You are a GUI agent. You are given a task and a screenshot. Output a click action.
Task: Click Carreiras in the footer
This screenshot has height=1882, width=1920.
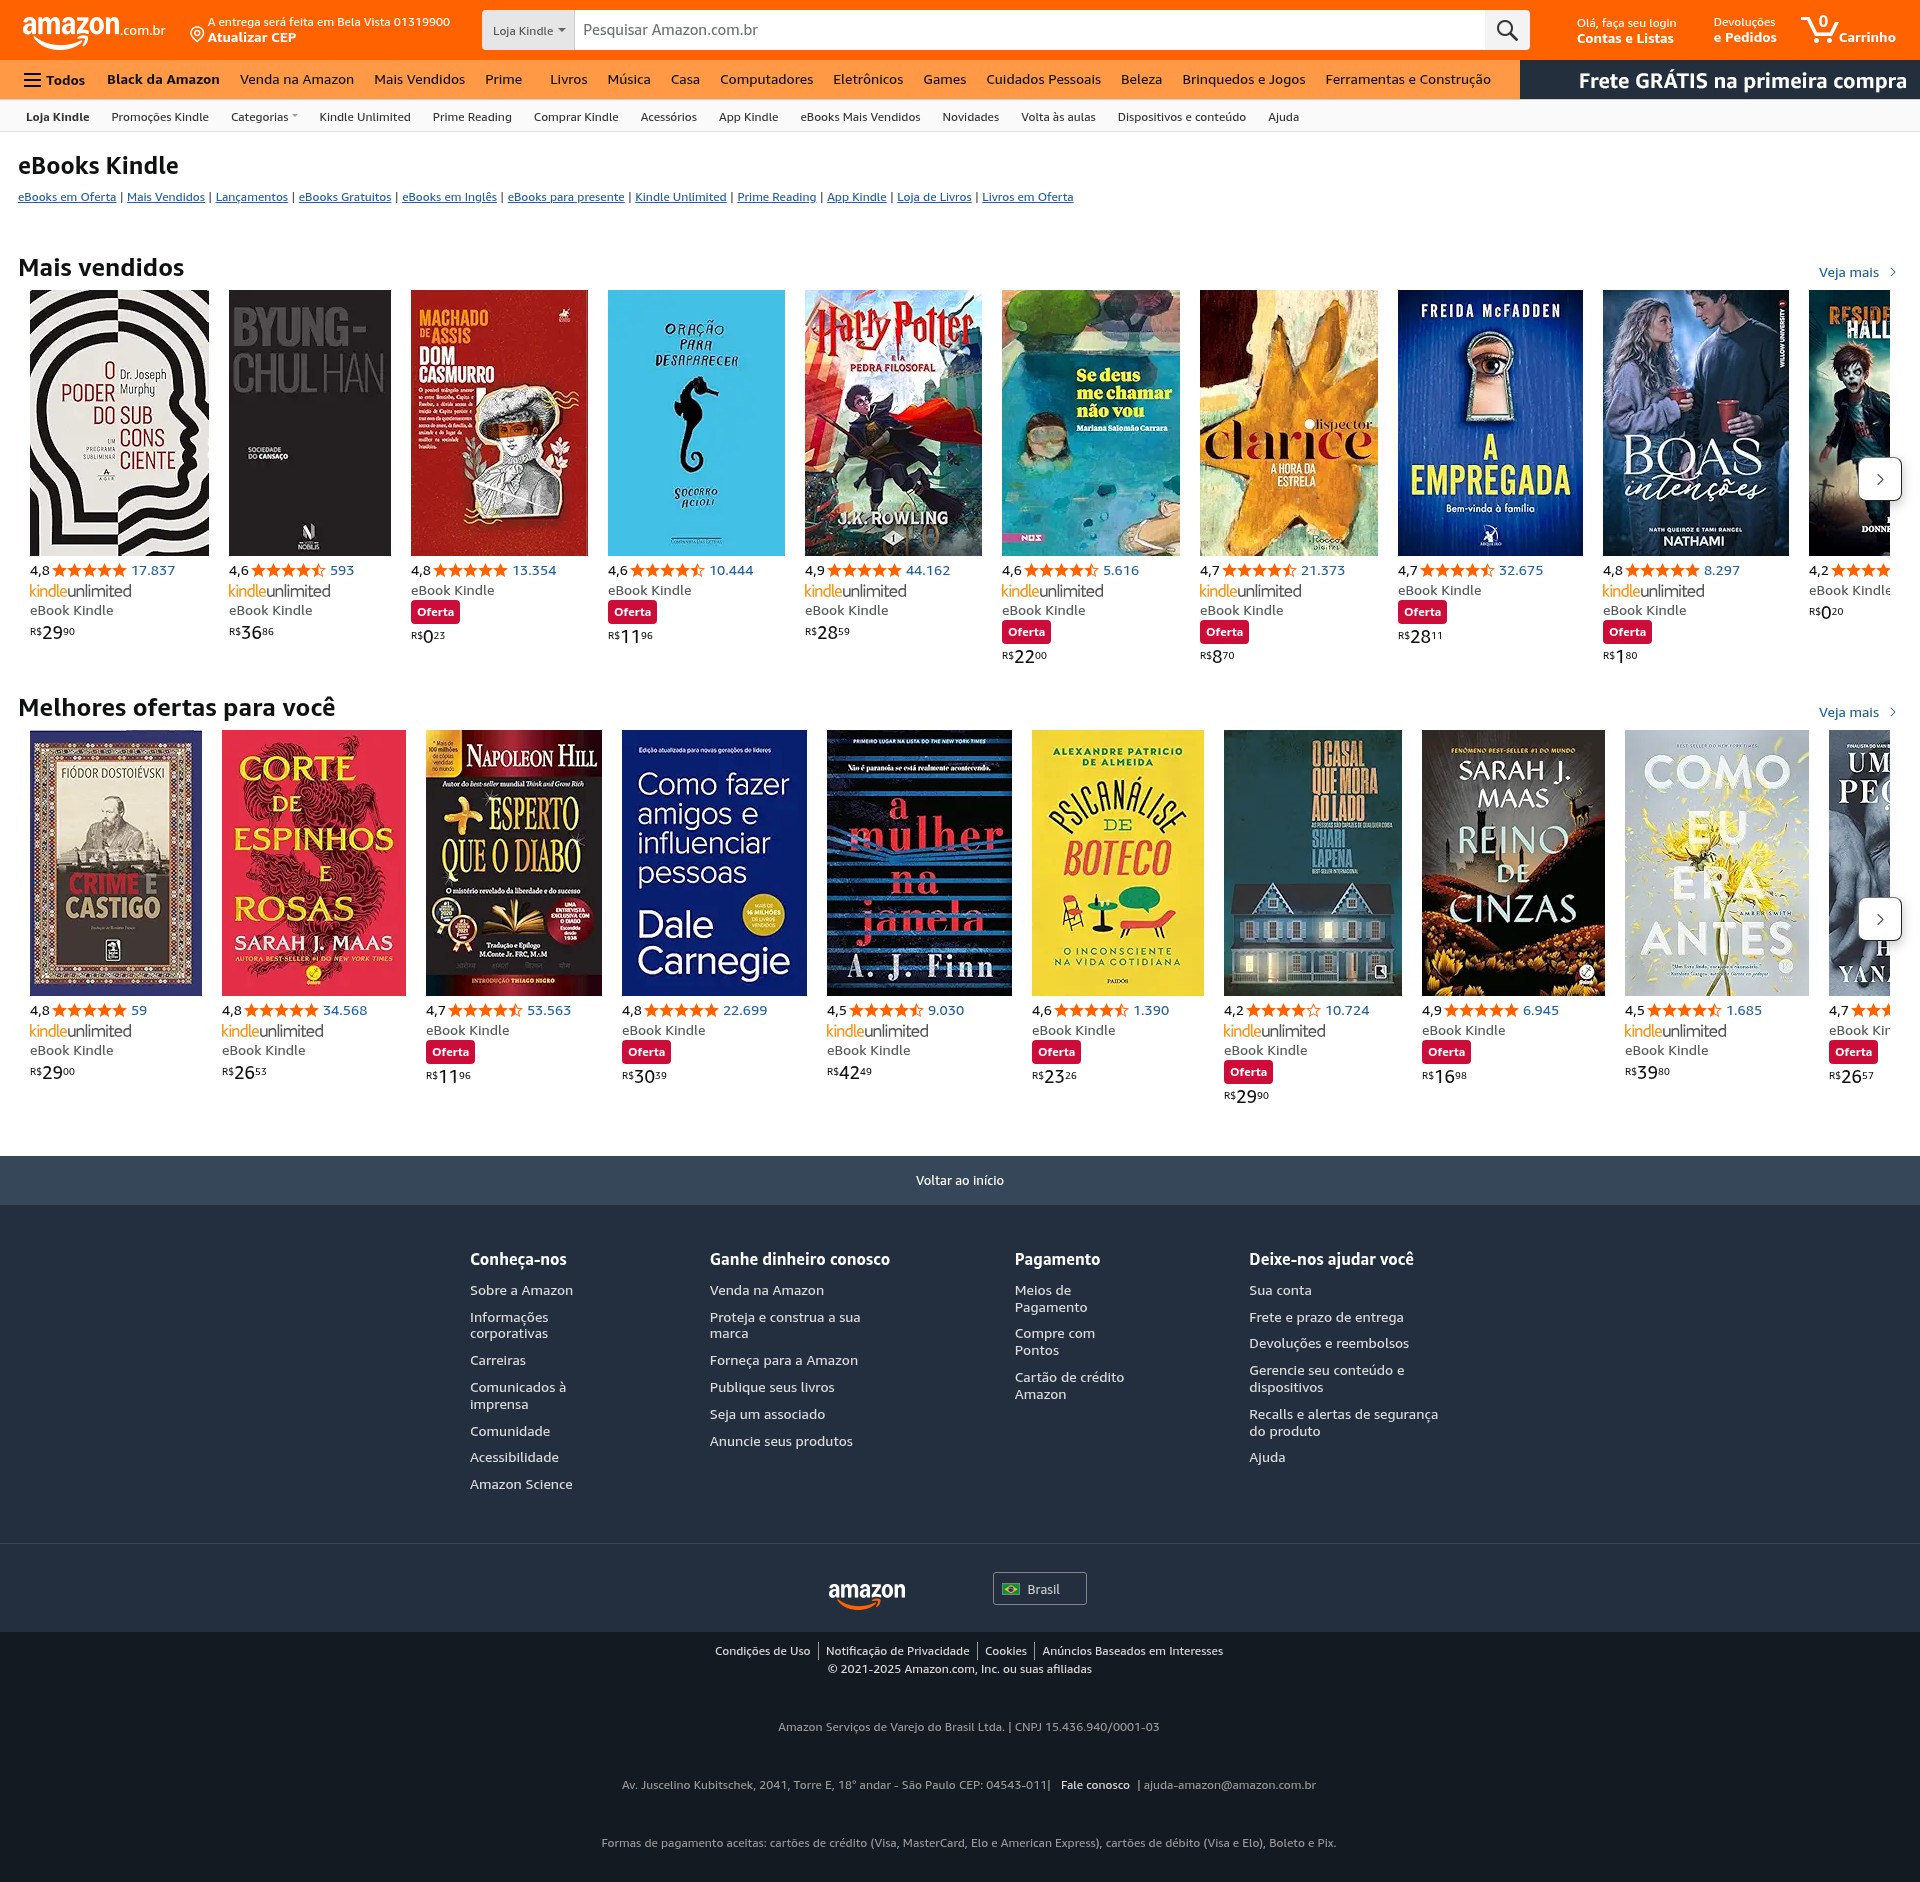498,1360
